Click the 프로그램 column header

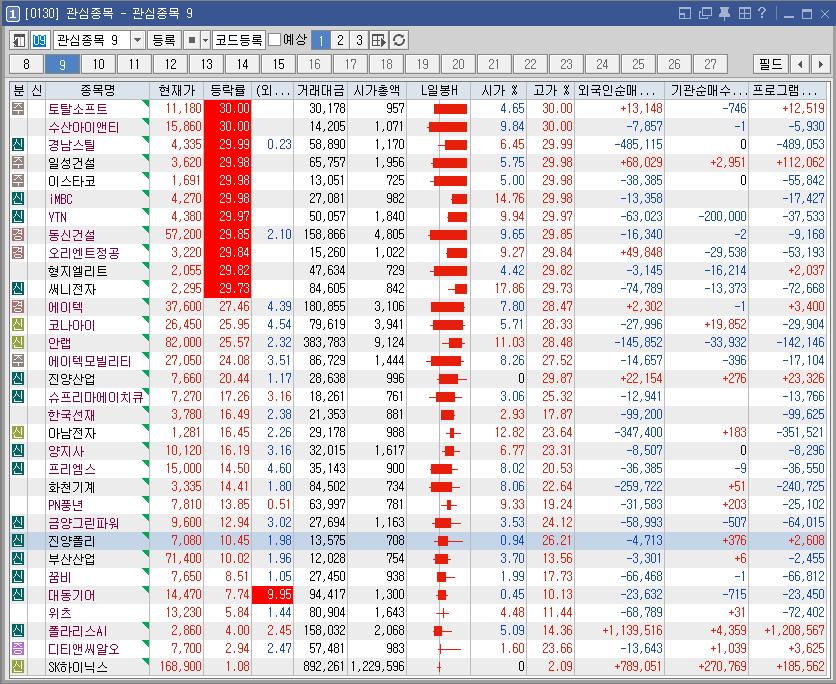pyautogui.click(x=787, y=90)
